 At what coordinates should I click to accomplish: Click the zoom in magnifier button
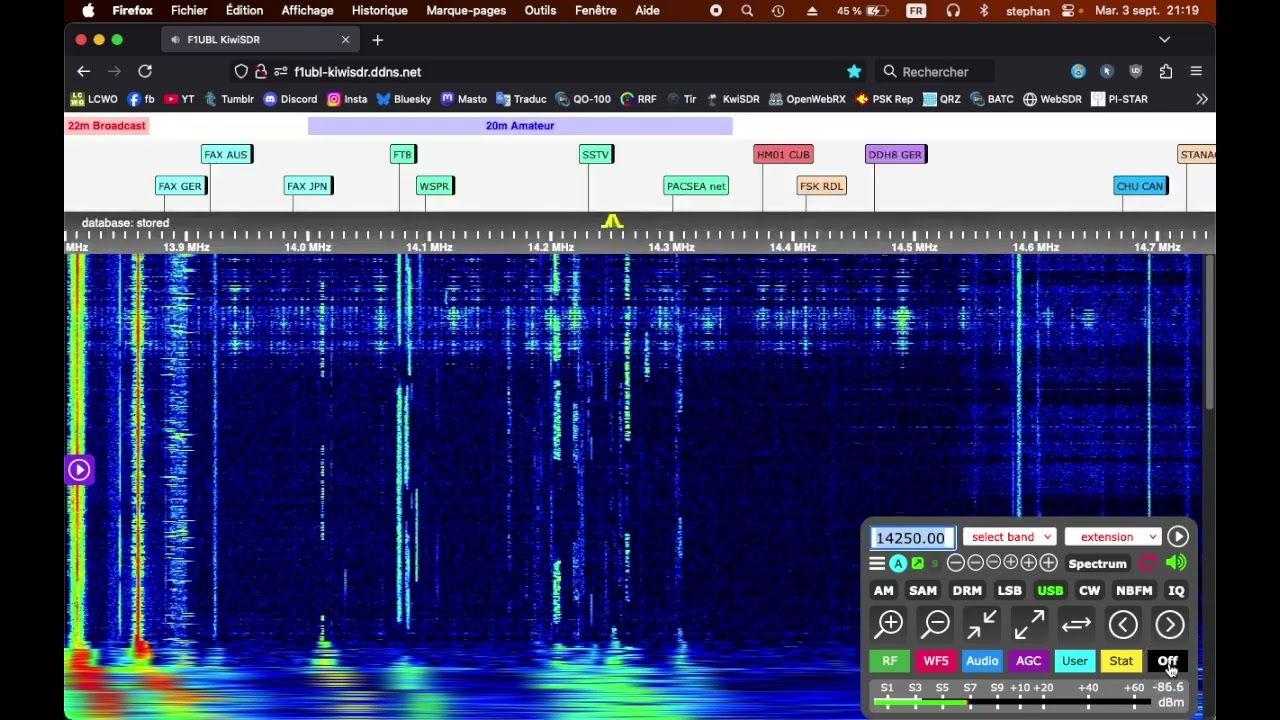[x=889, y=625]
